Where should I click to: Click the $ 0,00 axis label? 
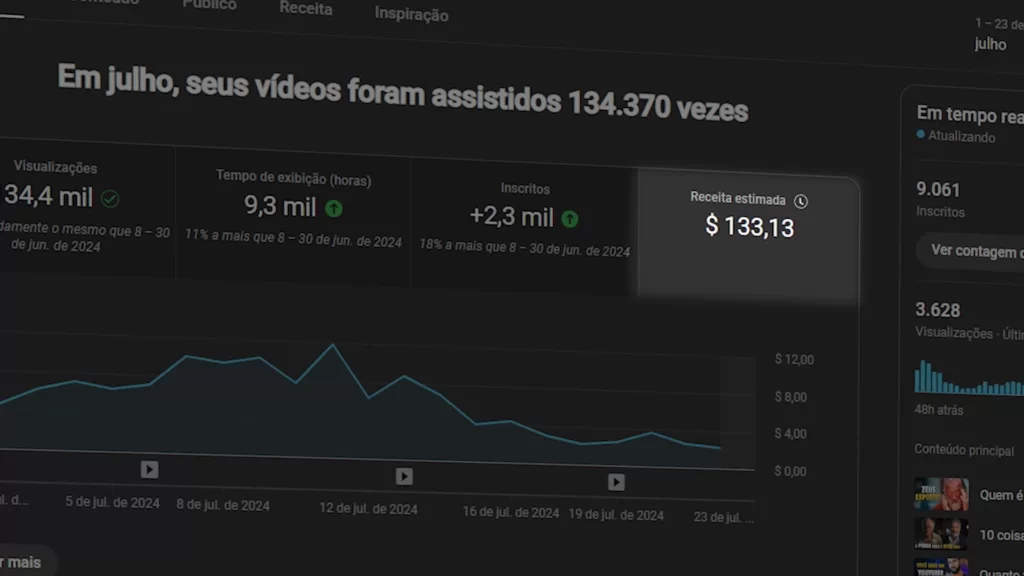(x=790, y=471)
